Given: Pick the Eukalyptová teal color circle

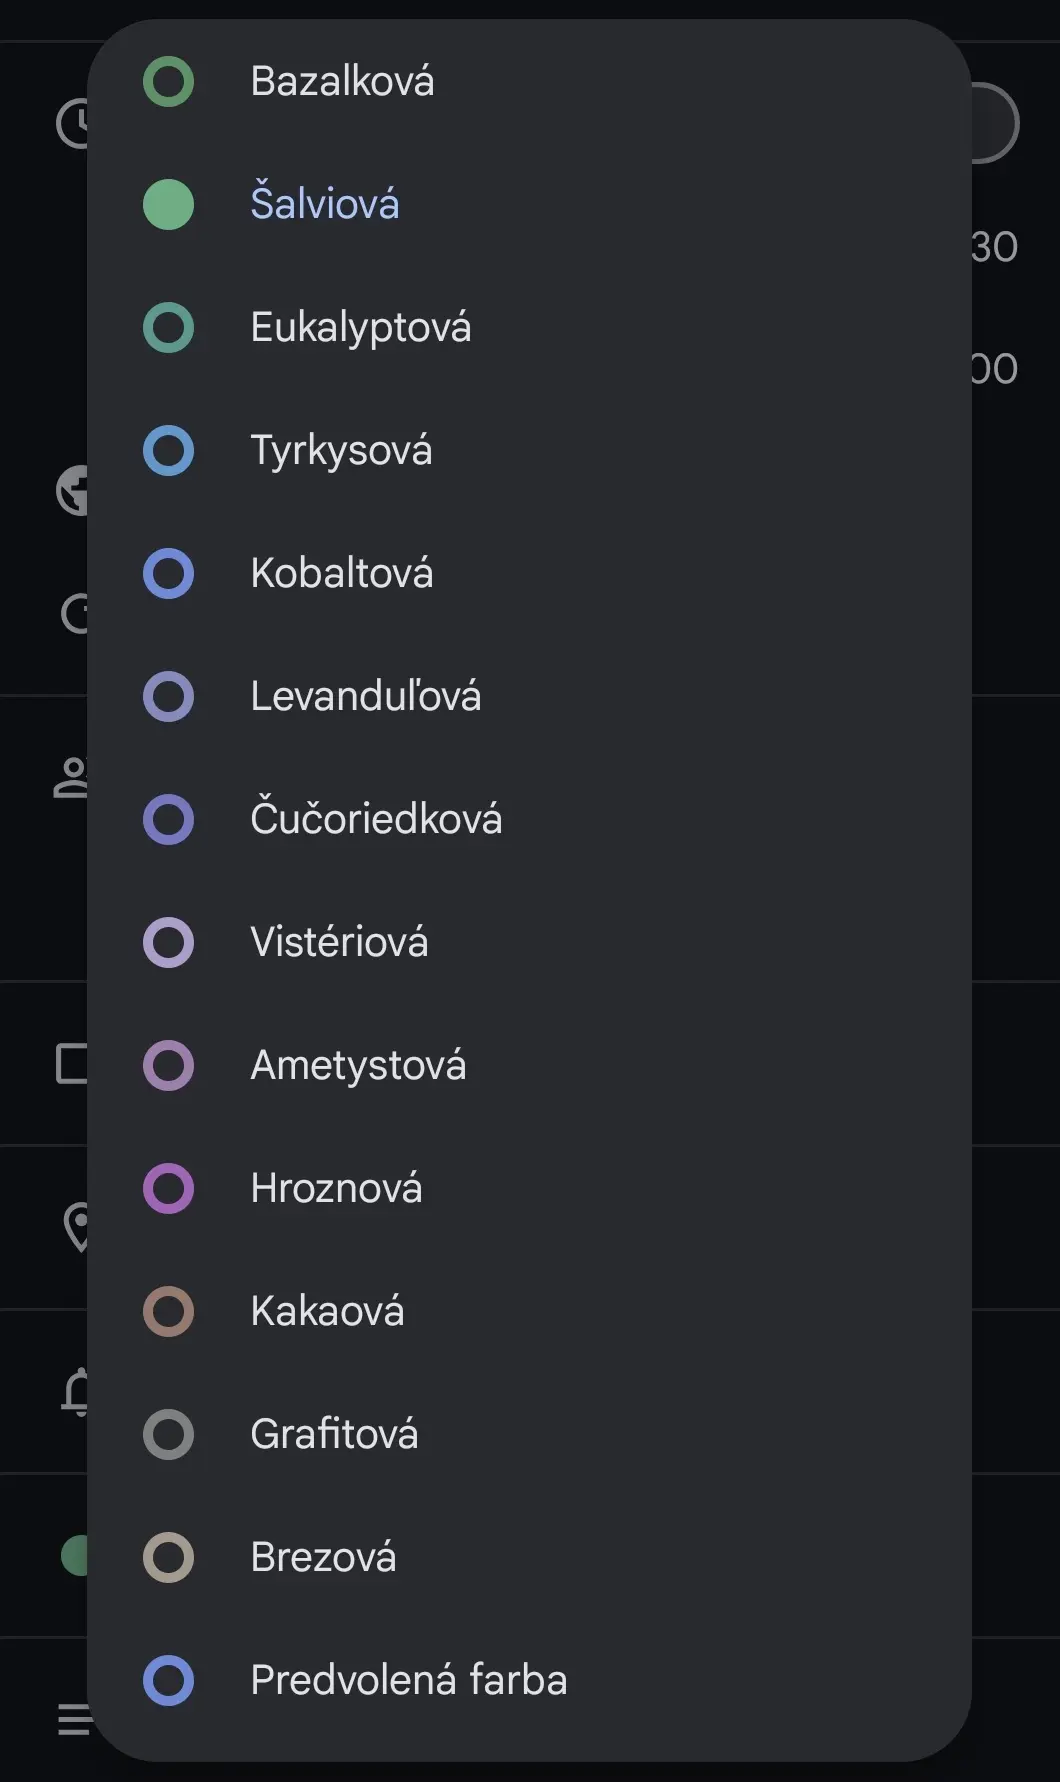Looking at the screenshot, I should tap(168, 327).
